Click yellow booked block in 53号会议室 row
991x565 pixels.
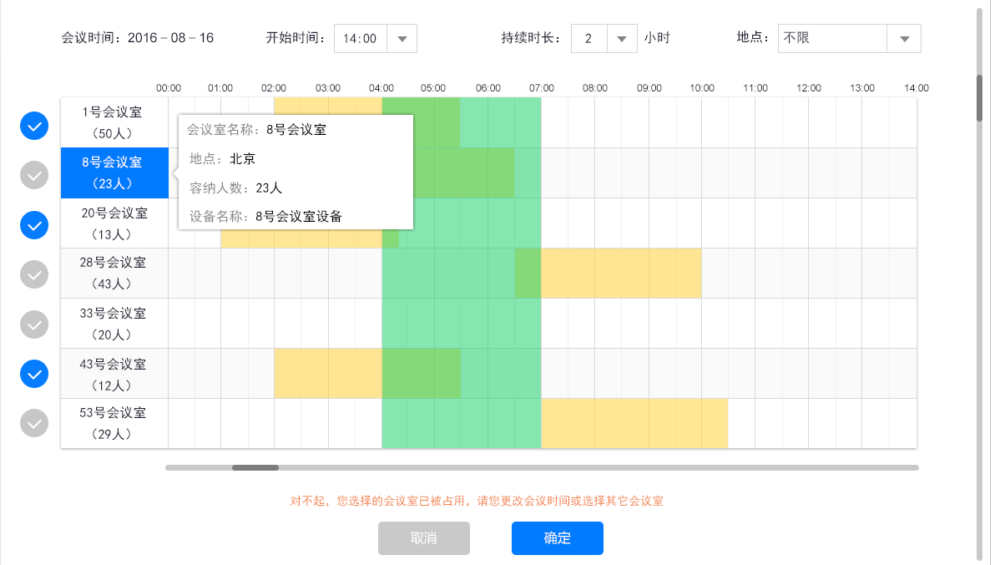(x=634, y=423)
